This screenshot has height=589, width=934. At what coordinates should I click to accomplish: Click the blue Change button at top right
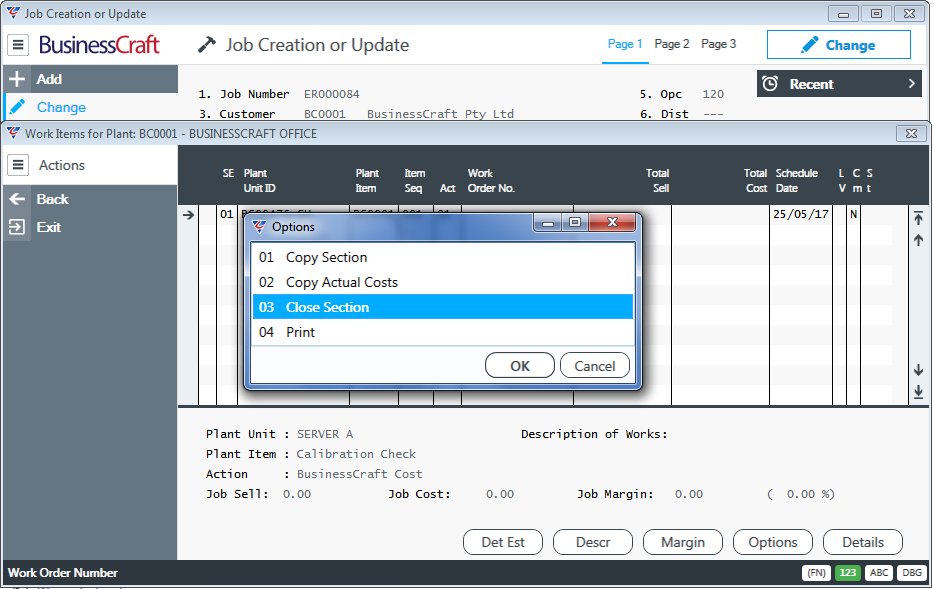pyautogui.click(x=838, y=45)
